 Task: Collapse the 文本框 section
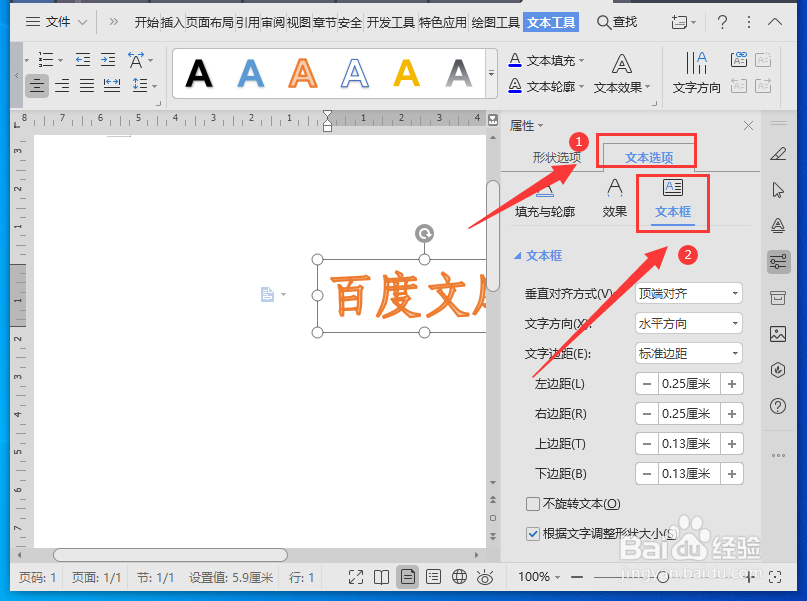coord(517,256)
